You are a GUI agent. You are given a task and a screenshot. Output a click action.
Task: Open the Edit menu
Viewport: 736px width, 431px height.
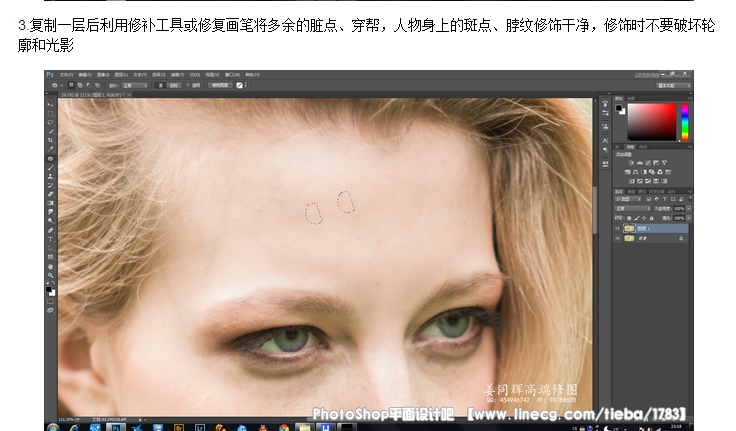point(85,75)
